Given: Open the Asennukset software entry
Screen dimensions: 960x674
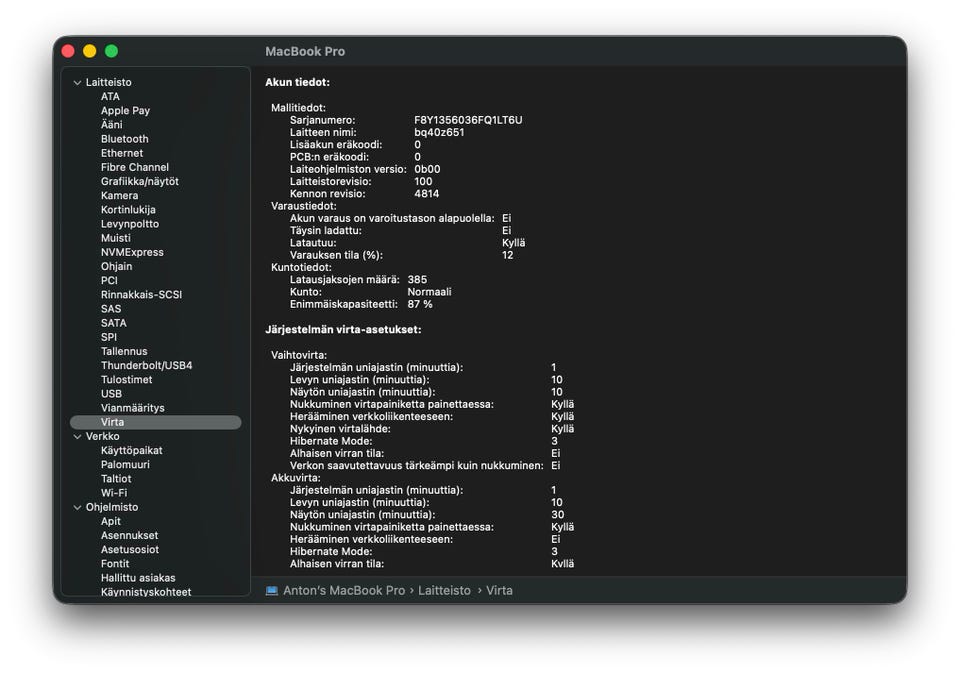Looking at the screenshot, I should point(129,536).
